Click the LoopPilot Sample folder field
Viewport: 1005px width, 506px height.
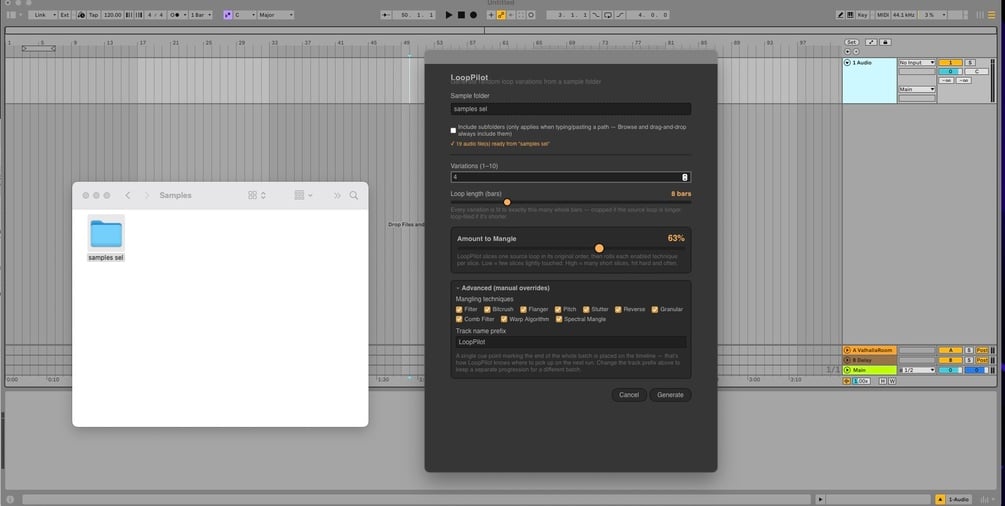tap(570, 109)
